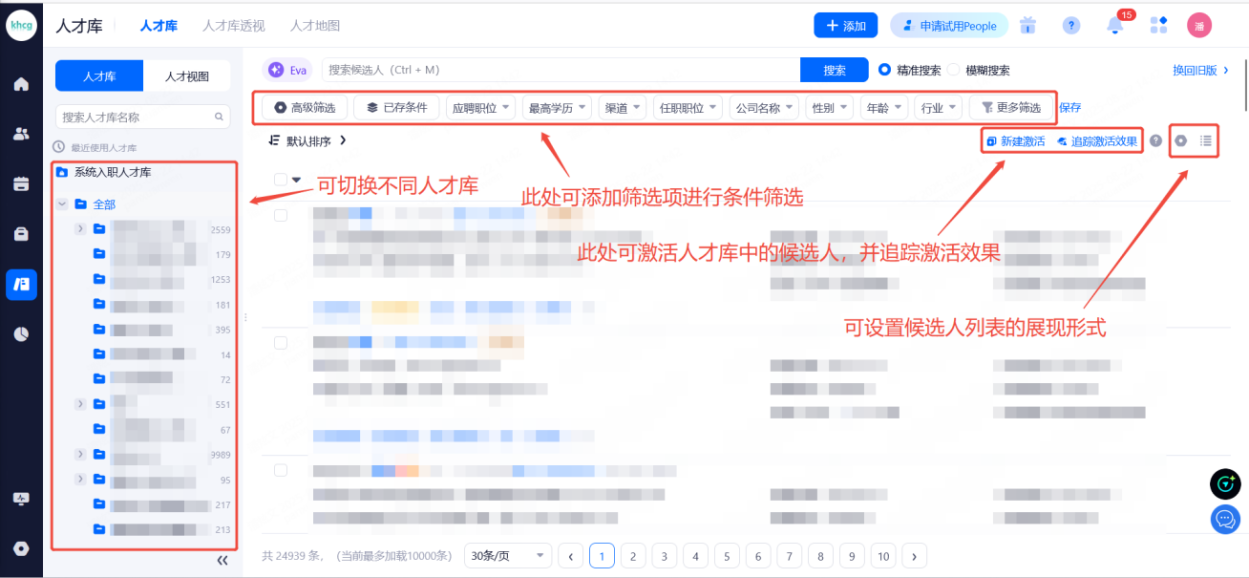Open the apps grid icon in header
This screenshot has width=1249, height=578.
(x=1159, y=26)
